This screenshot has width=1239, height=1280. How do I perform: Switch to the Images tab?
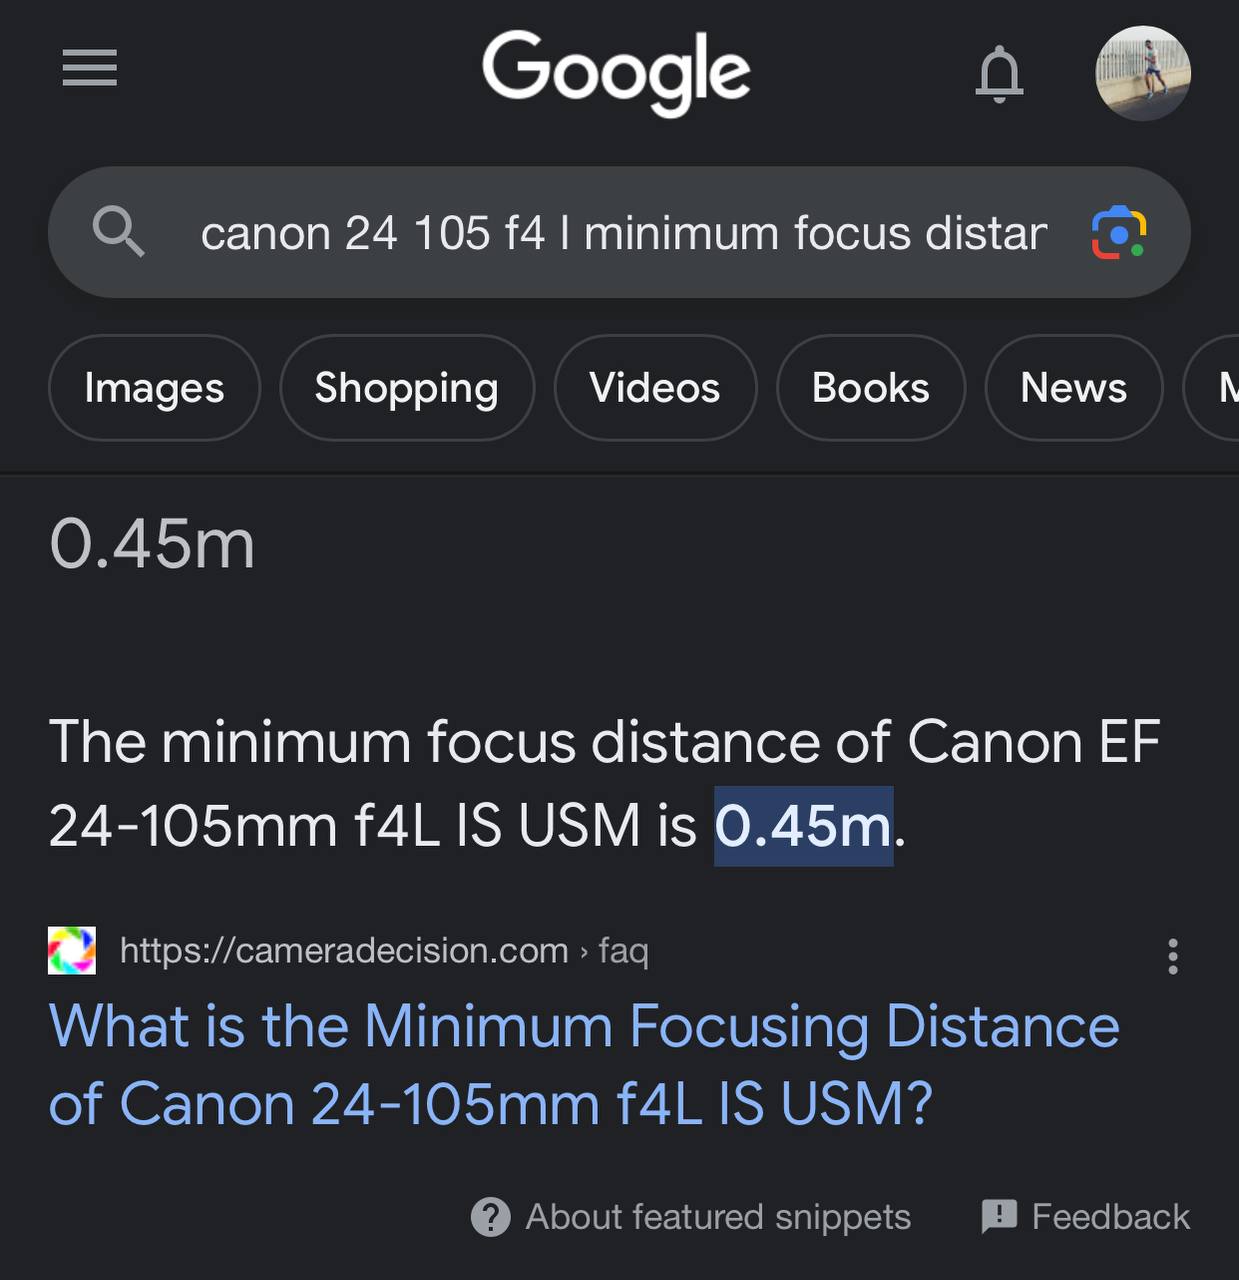(154, 388)
